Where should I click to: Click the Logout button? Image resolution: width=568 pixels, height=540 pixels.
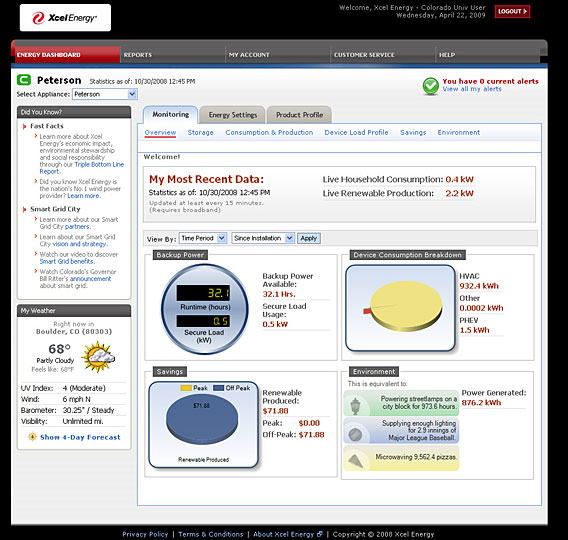click(512, 11)
